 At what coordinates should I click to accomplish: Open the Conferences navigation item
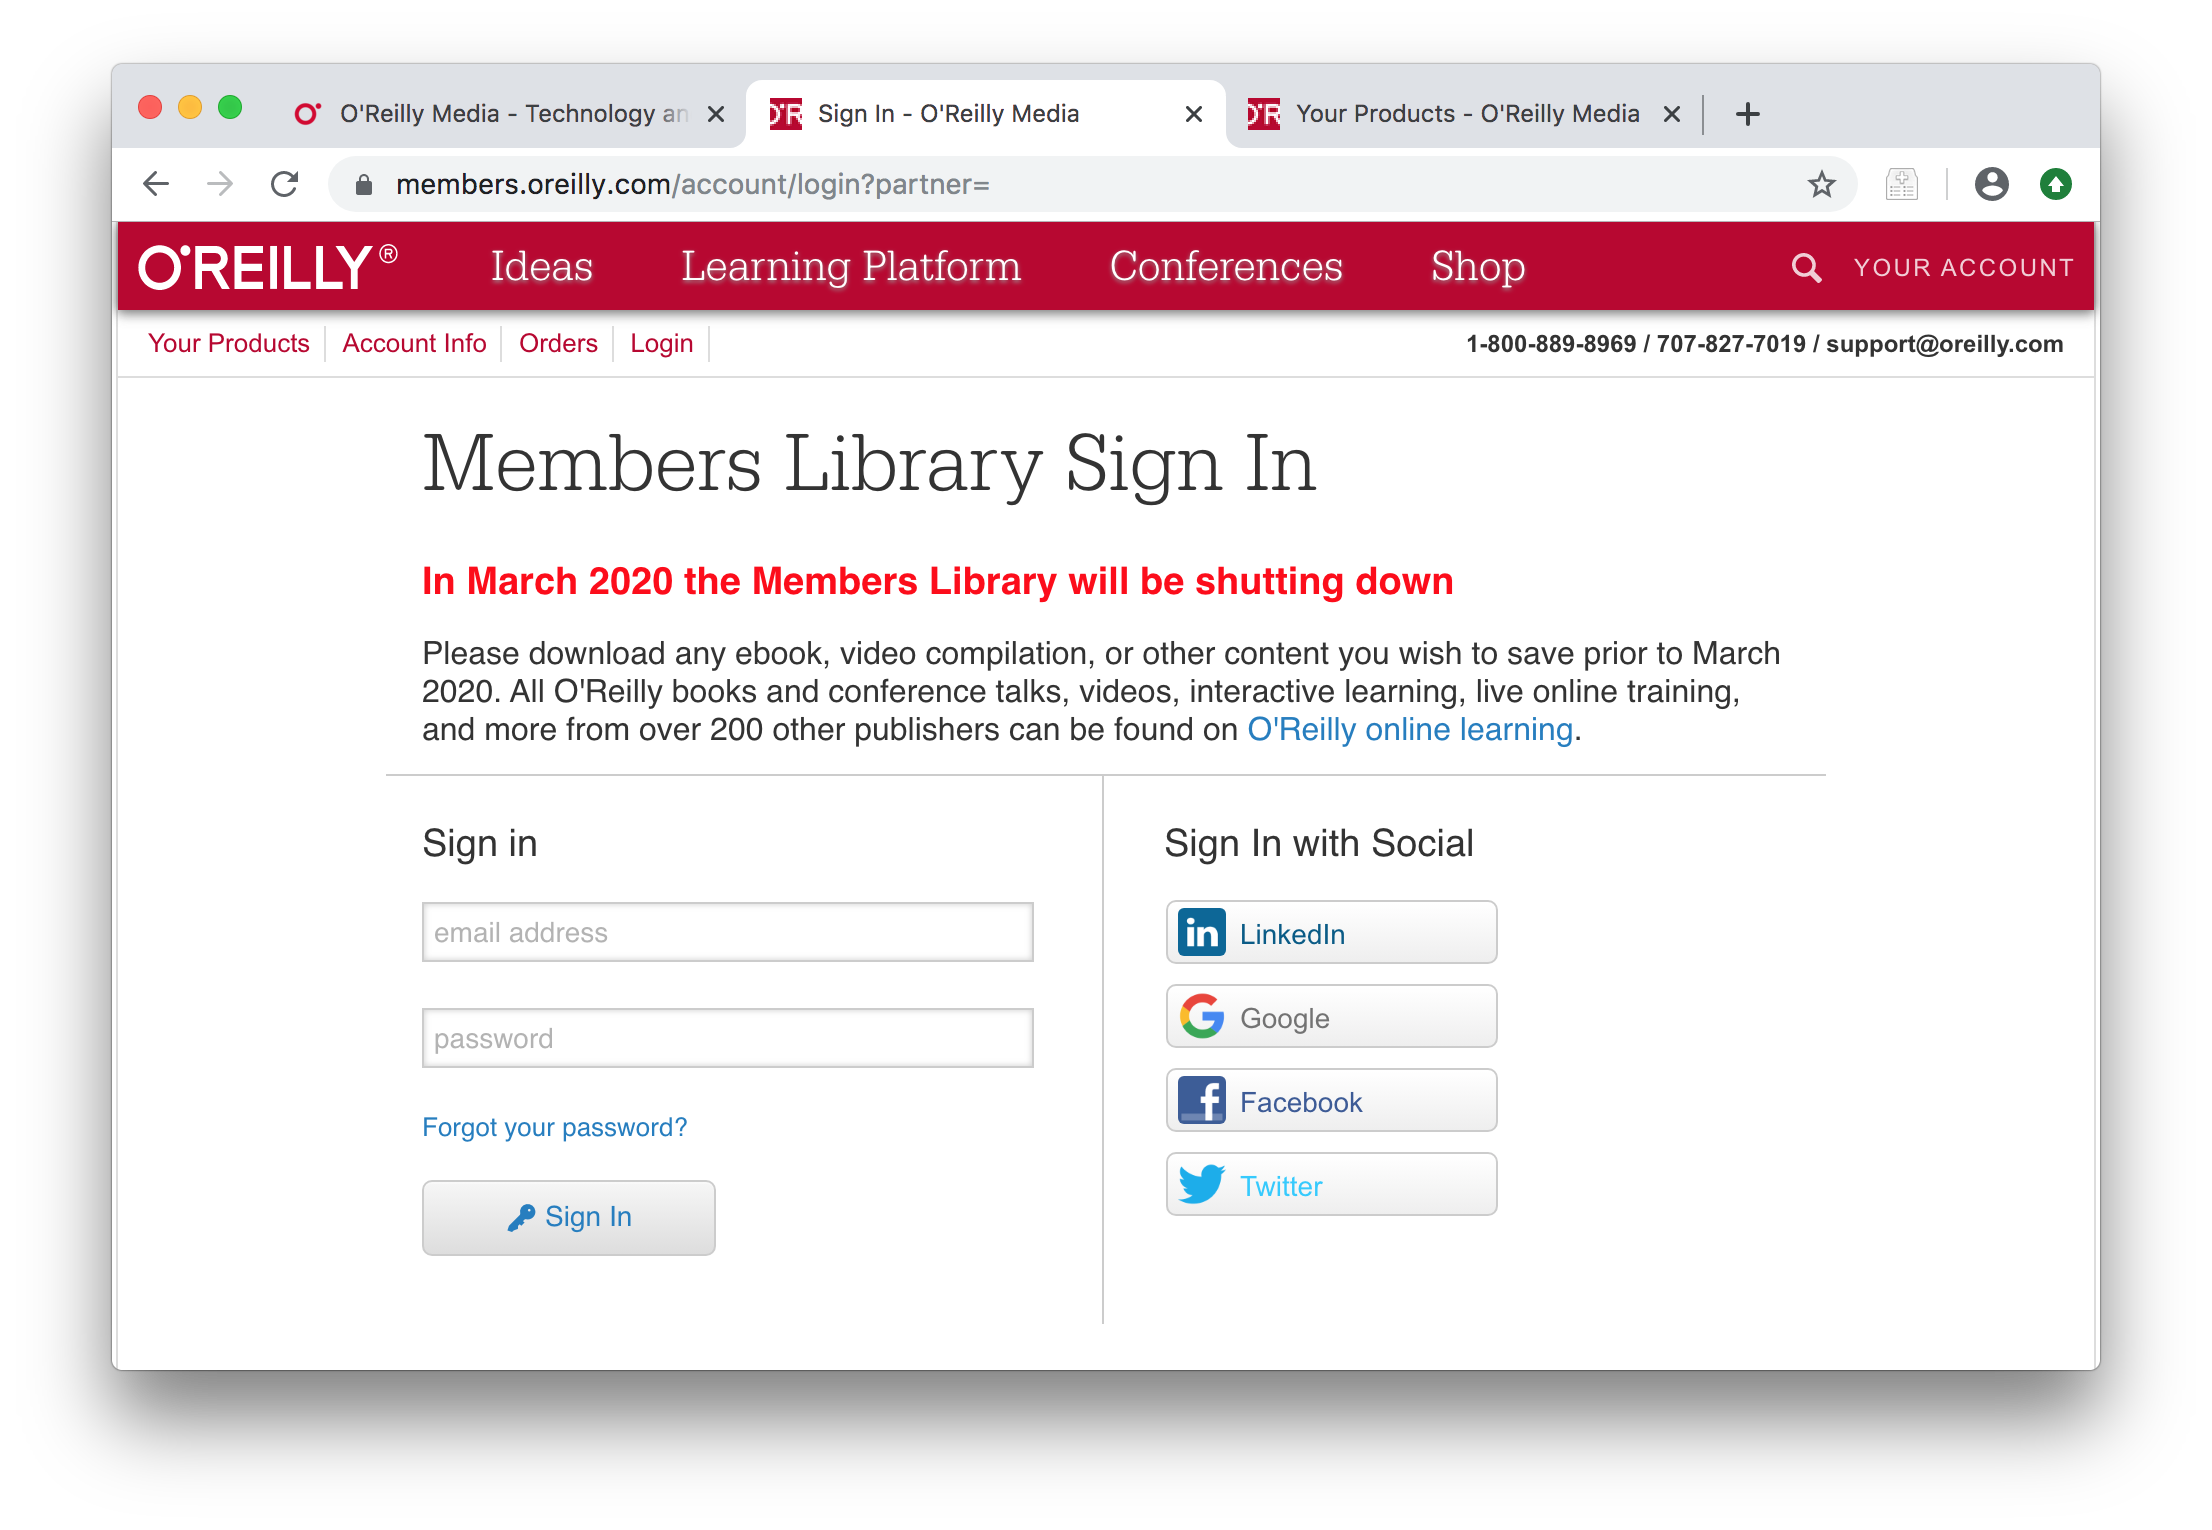tap(1225, 267)
